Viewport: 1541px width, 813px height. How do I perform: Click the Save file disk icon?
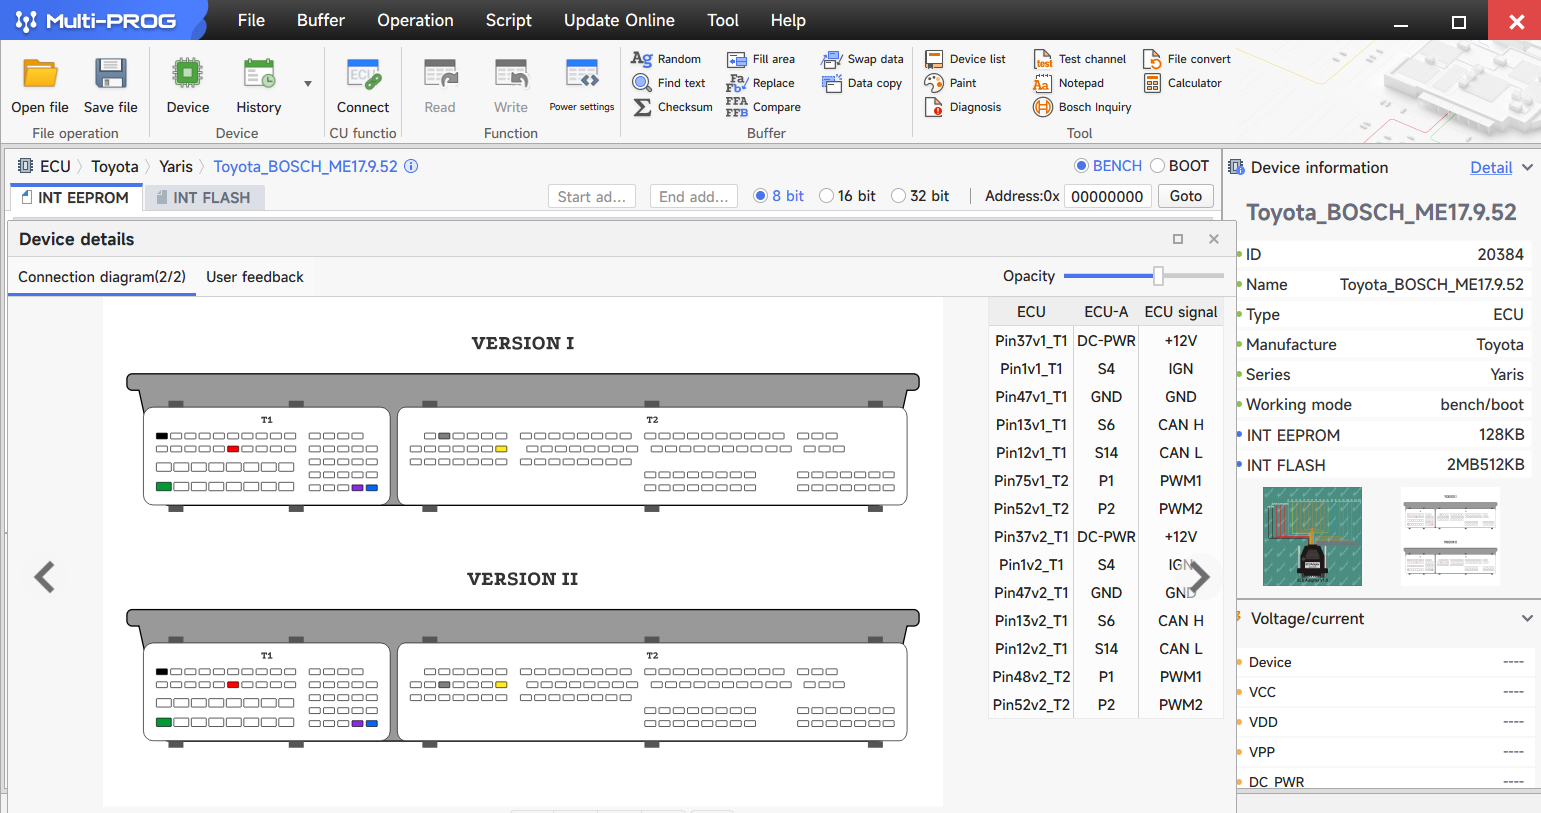tap(111, 74)
